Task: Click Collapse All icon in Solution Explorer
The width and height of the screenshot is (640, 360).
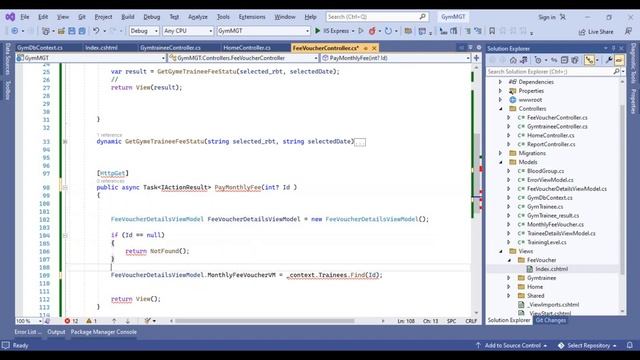Action: 564,60
